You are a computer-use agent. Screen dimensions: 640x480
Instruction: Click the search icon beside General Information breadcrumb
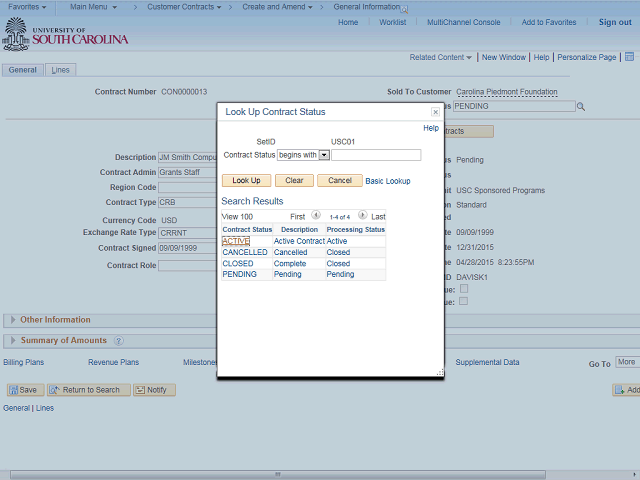(404, 9)
